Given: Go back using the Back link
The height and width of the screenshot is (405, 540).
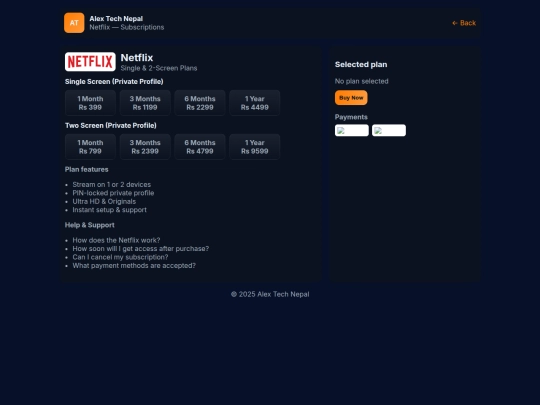Looking at the screenshot, I should 464,23.
